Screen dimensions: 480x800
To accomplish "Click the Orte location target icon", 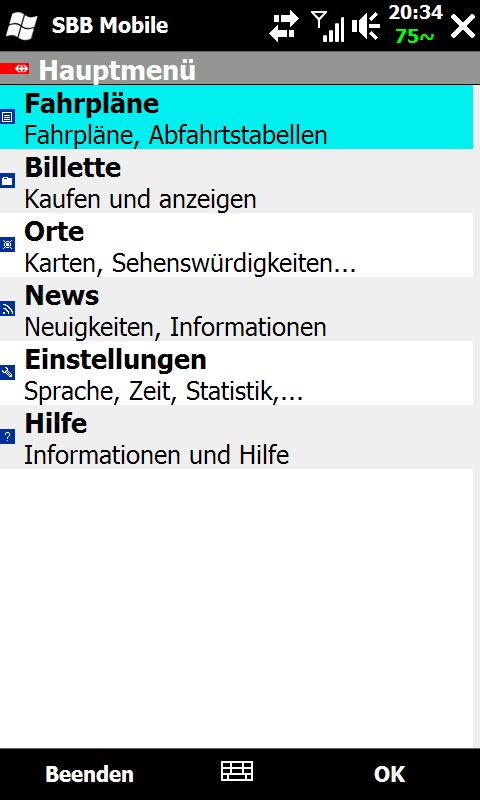I will pyautogui.click(x=7, y=245).
